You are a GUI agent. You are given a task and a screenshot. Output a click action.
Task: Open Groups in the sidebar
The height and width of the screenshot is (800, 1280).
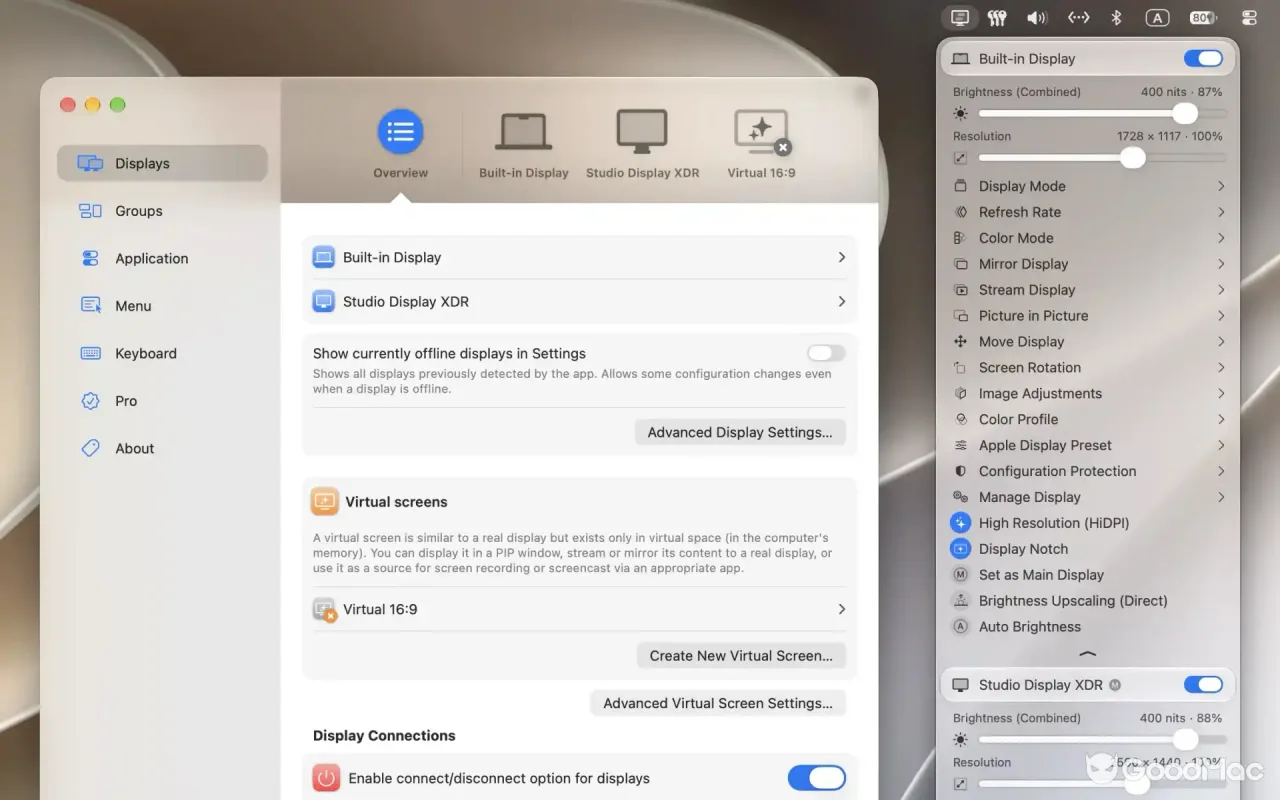[162, 211]
